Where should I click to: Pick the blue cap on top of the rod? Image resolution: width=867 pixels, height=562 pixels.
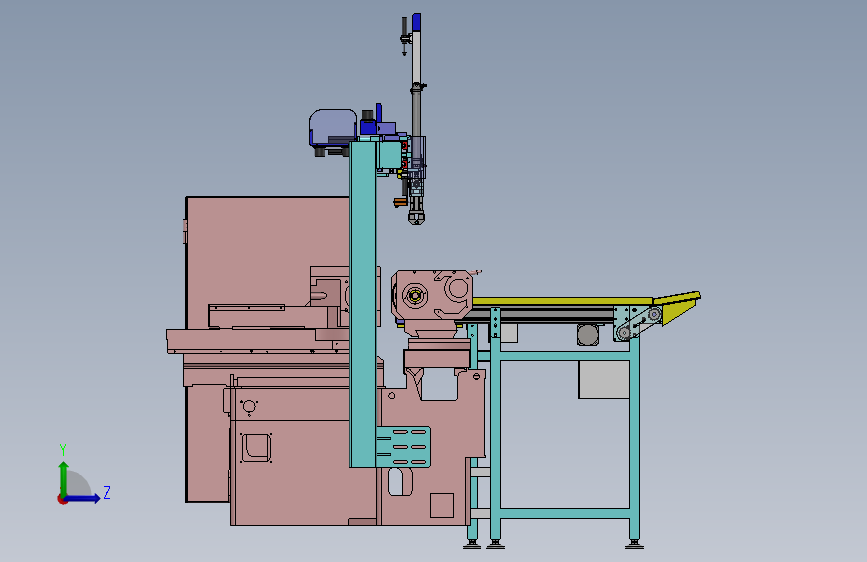[x=416, y=22]
